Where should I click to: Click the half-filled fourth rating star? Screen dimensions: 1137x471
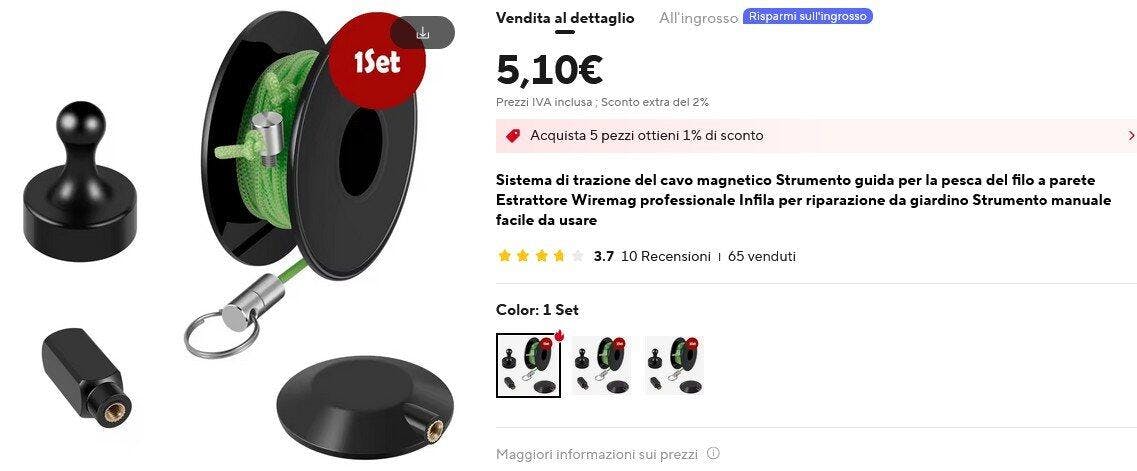(559, 256)
